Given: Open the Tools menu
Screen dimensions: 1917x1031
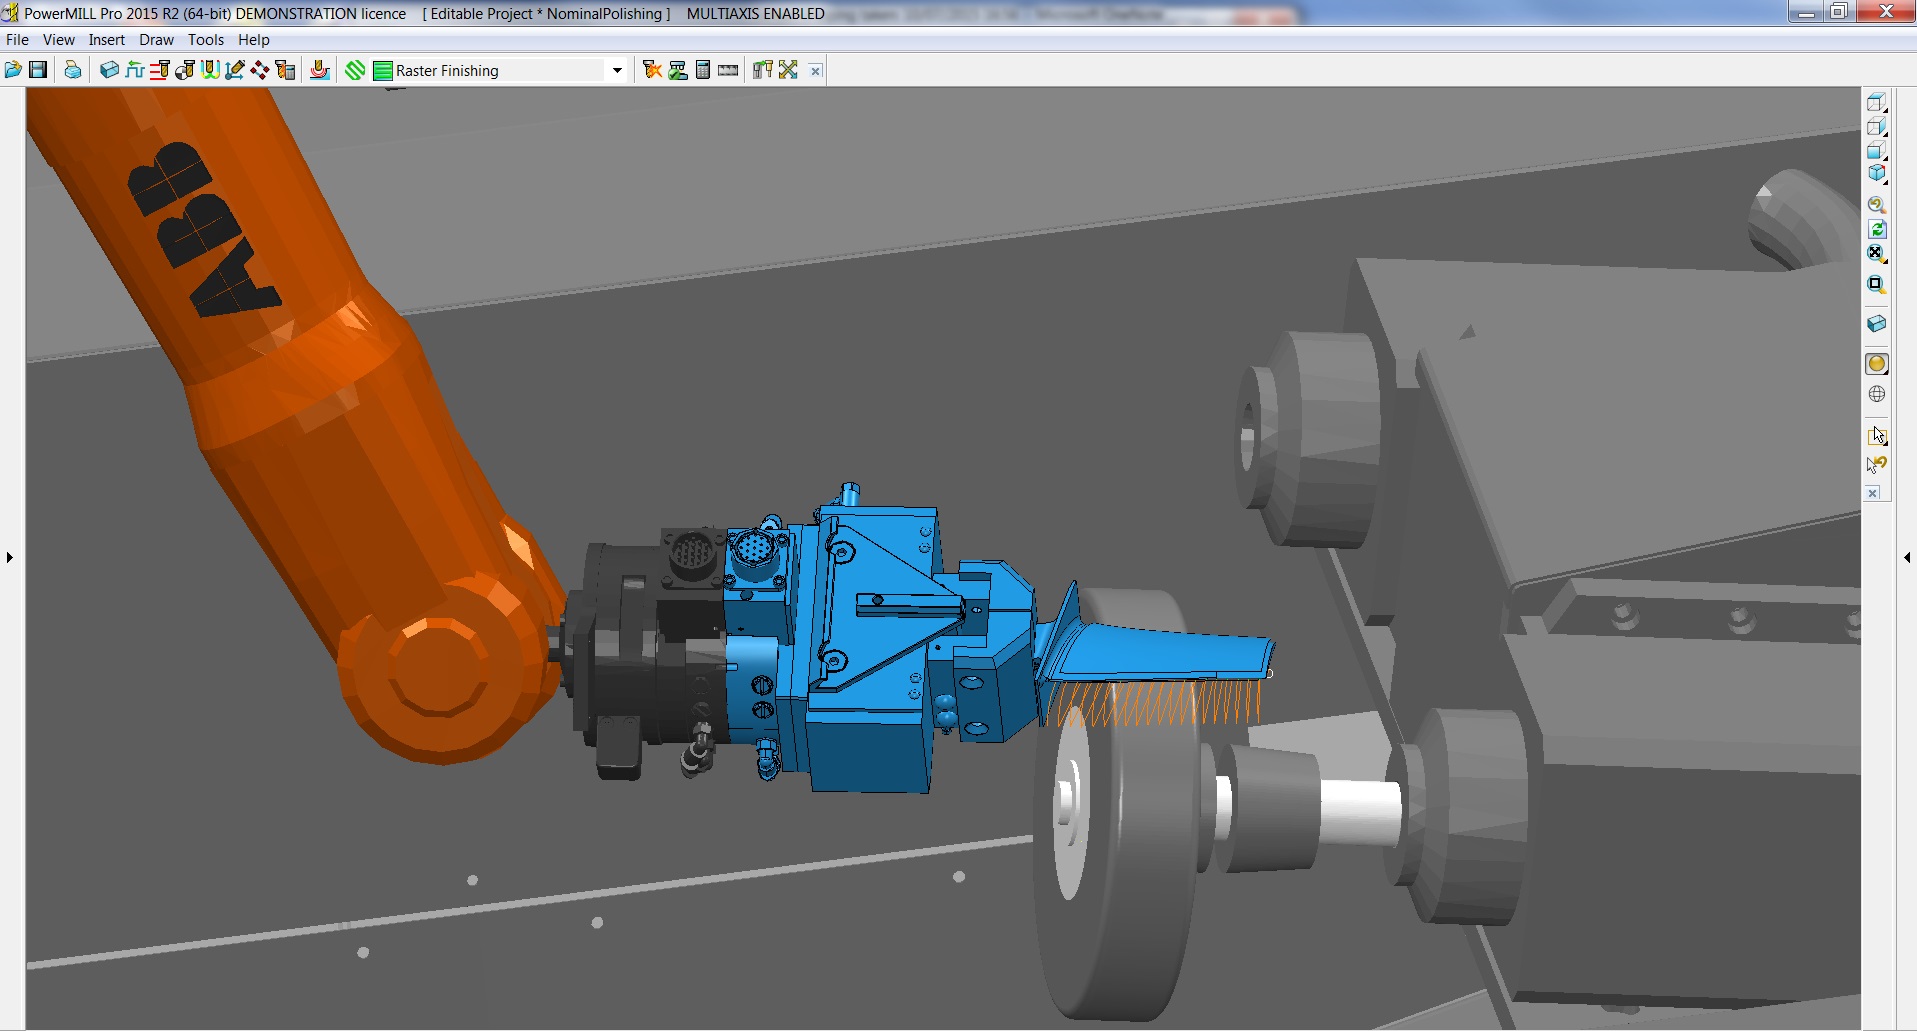Looking at the screenshot, I should pos(206,40).
